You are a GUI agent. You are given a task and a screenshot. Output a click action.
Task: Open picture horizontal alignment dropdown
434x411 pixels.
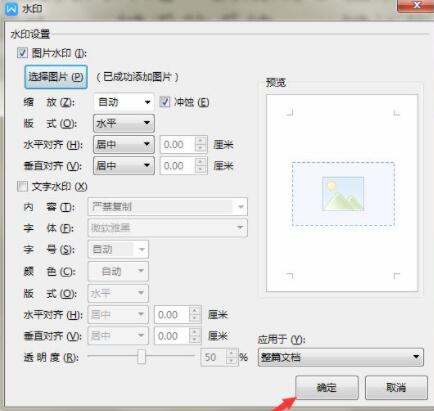click(x=124, y=144)
